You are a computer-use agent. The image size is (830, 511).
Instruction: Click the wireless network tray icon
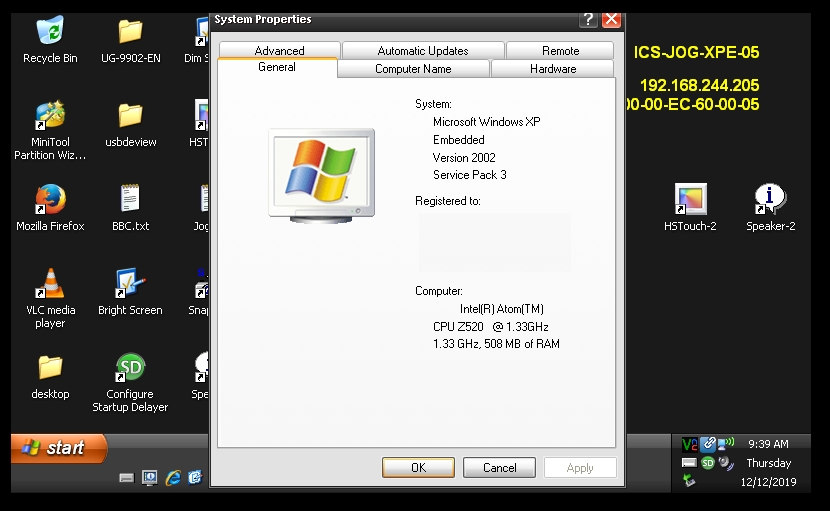click(x=726, y=444)
